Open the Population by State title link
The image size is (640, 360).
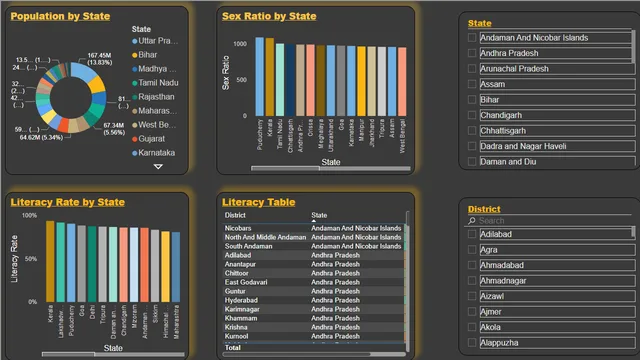[x=60, y=16]
